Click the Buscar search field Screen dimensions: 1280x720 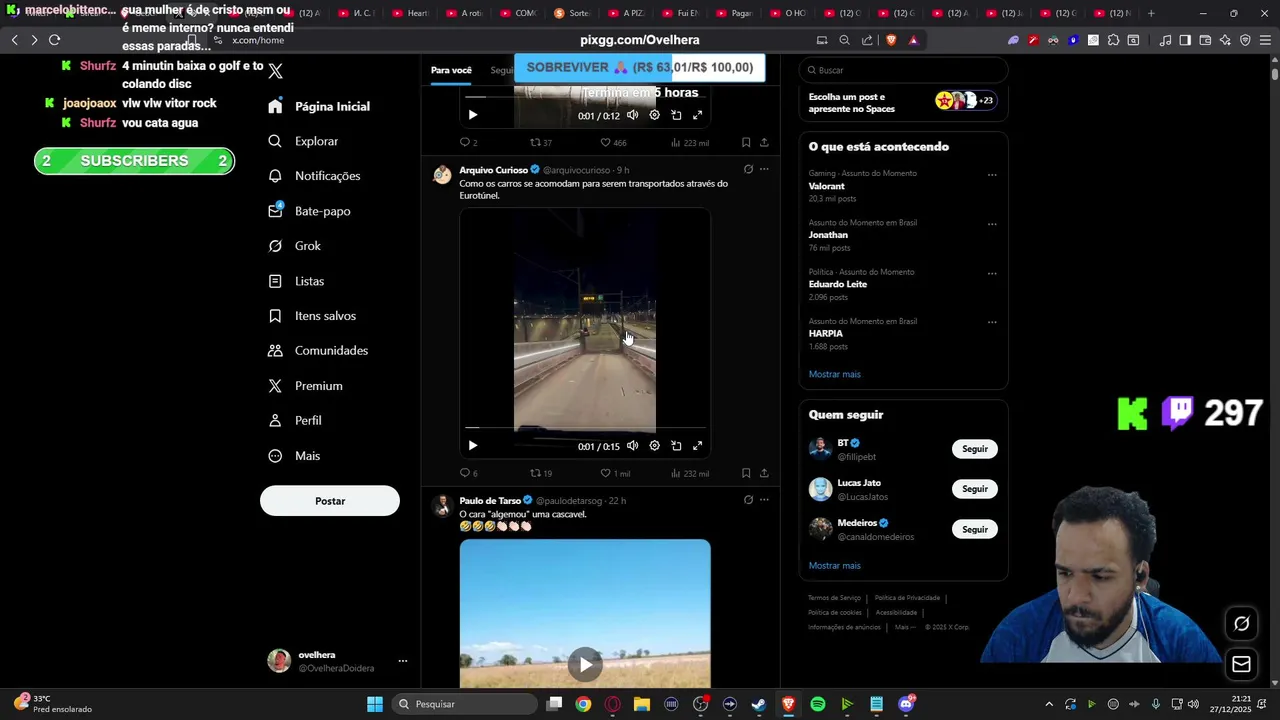(903, 70)
